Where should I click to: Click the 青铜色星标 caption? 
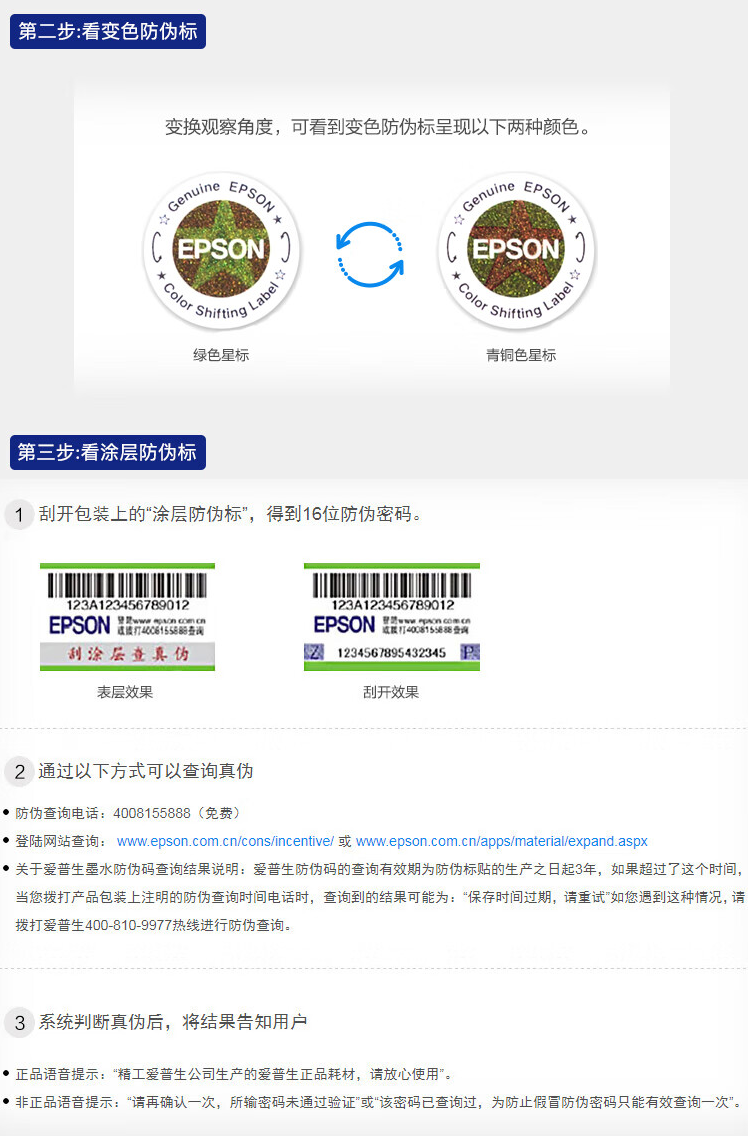click(x=521, y=355)
